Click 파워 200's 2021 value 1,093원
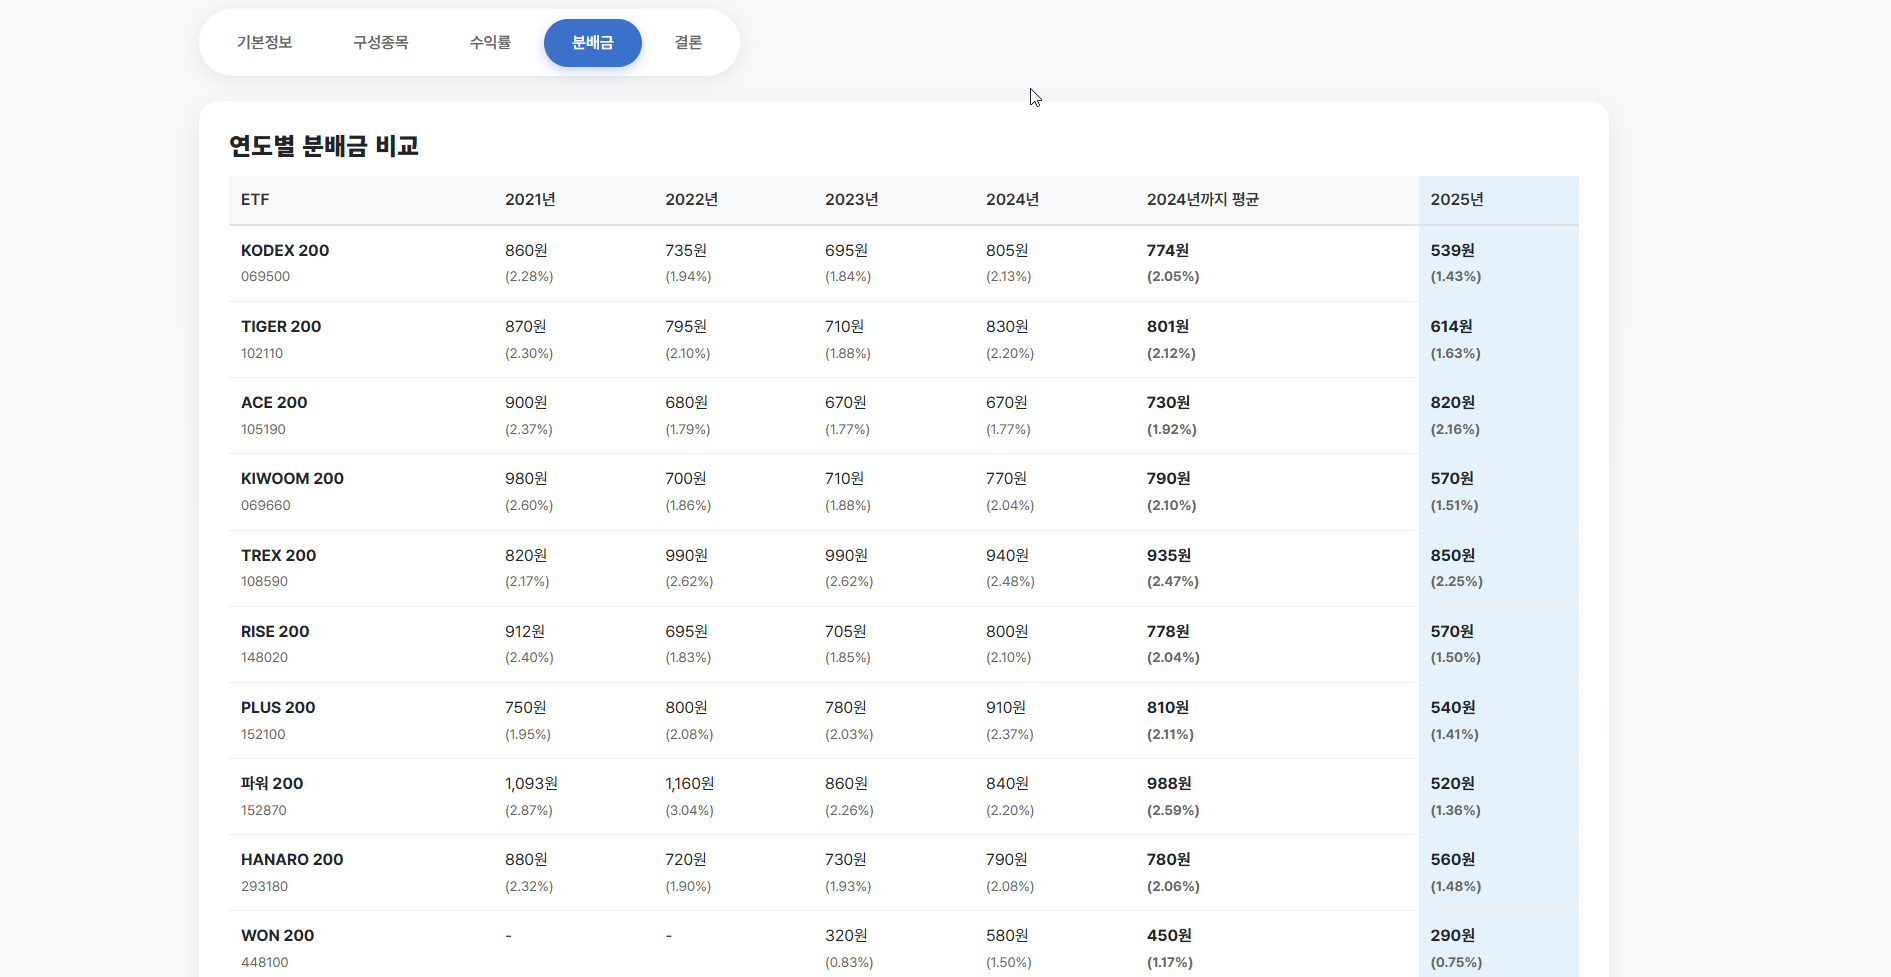The image size is (1891, 977). 531,784
